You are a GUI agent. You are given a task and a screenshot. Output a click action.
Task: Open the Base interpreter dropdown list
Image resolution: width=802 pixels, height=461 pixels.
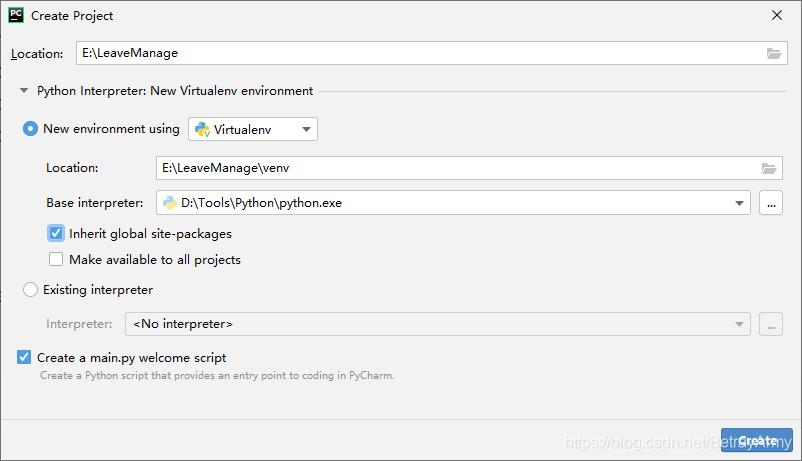[739, 203]
